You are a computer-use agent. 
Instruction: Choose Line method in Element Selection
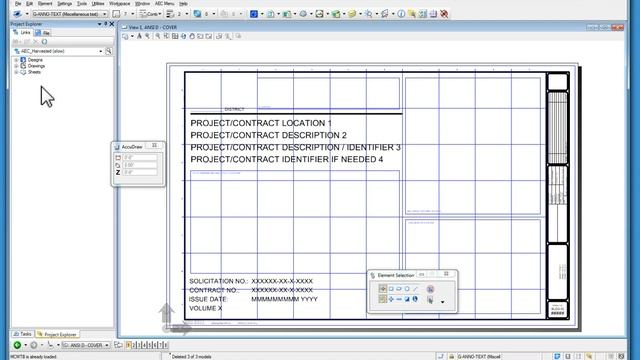pyautogui.click(x=415, y=289)
